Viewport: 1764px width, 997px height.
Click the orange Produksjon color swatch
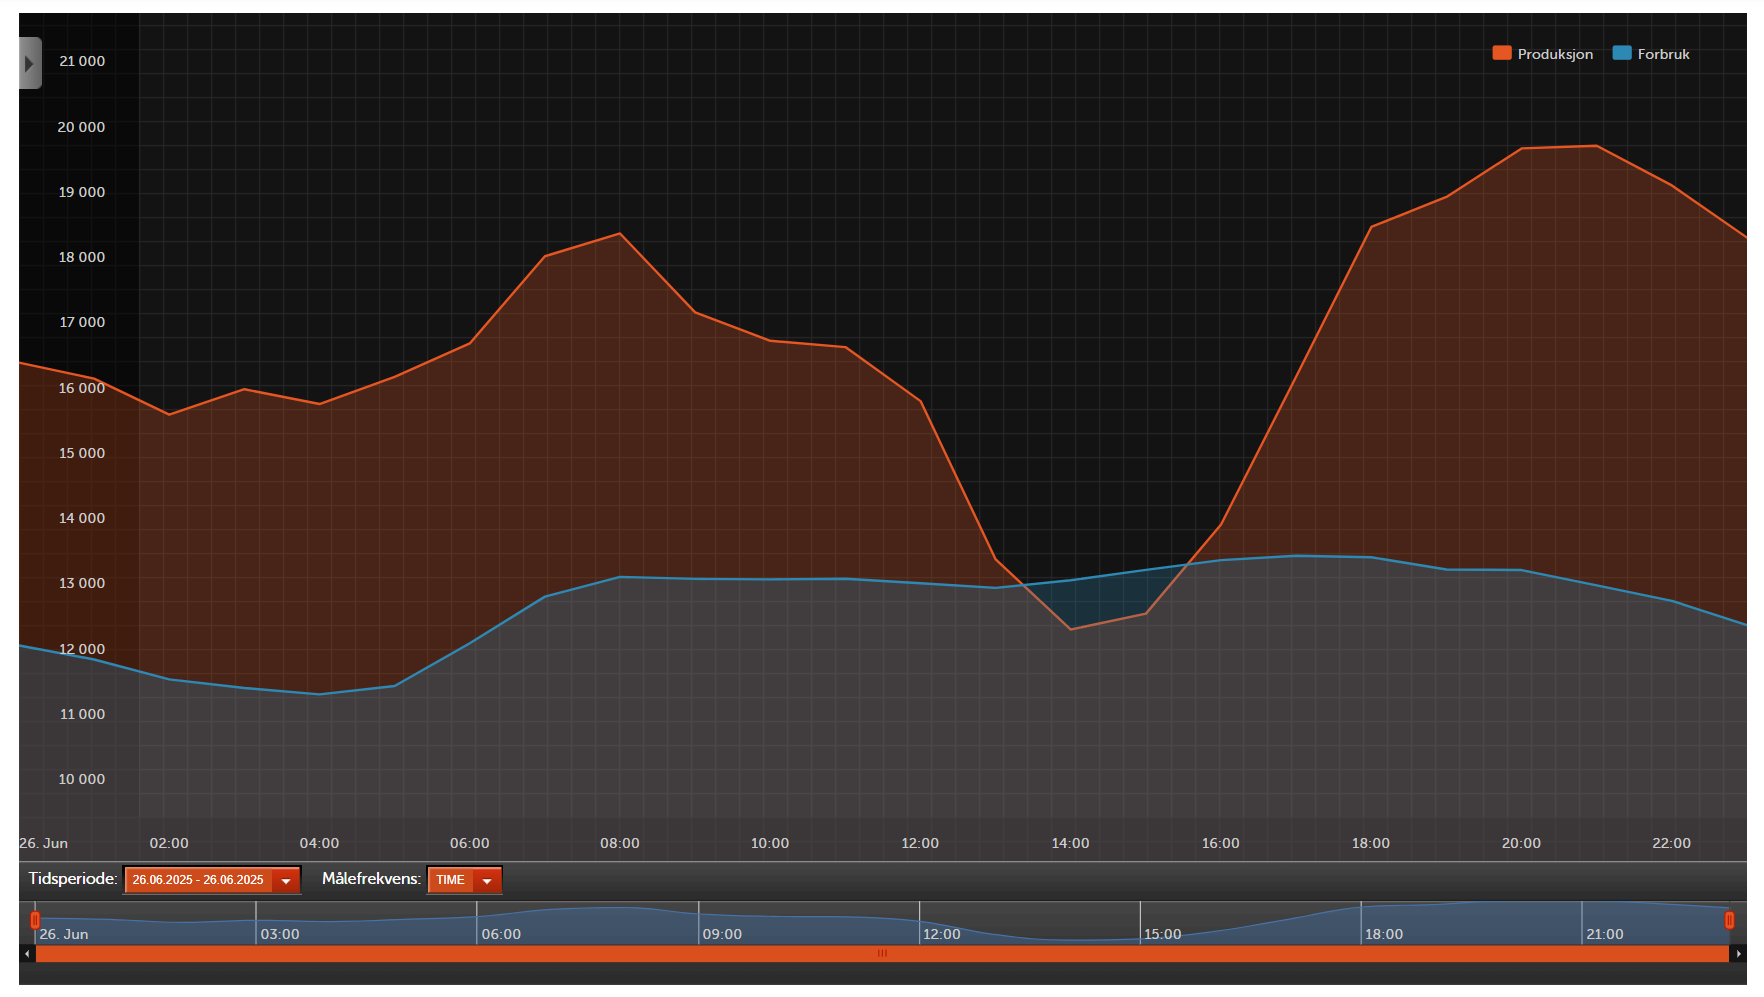pos(1501,53)
